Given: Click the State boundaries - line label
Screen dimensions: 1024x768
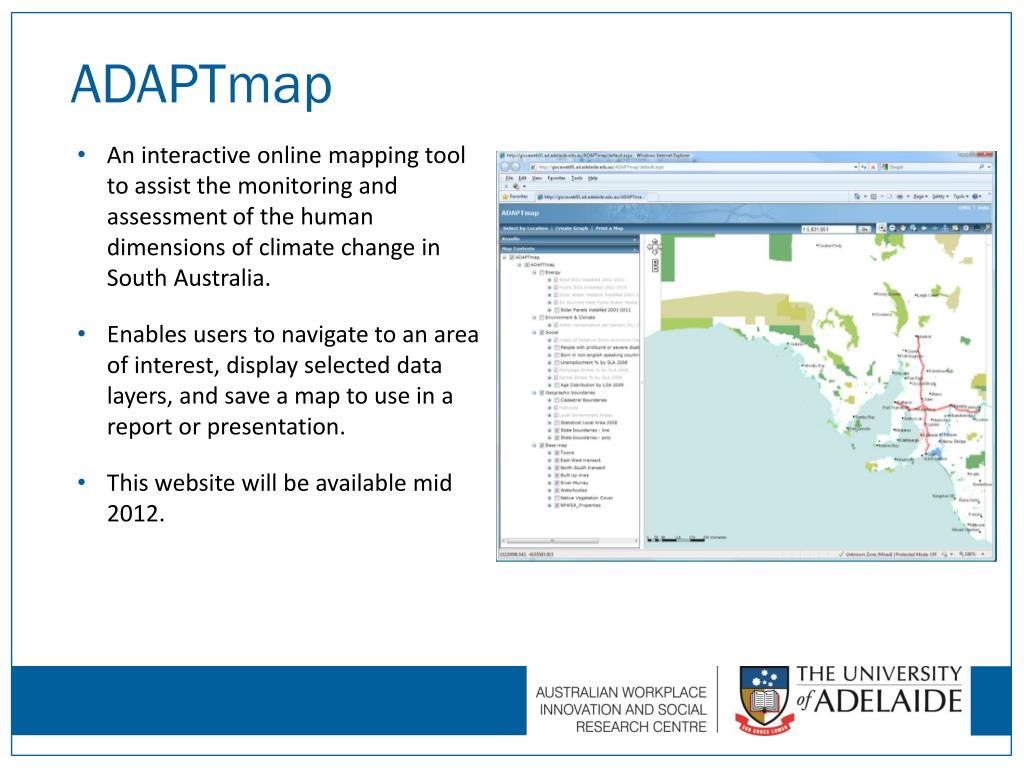Looking at the screenshot, I should [584, 430].
